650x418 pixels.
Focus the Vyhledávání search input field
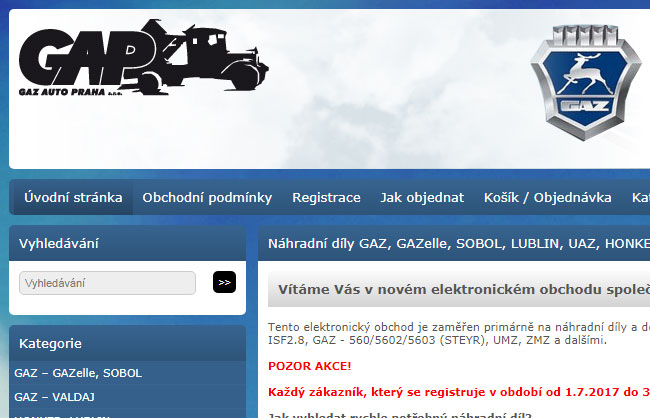point(107,283)
